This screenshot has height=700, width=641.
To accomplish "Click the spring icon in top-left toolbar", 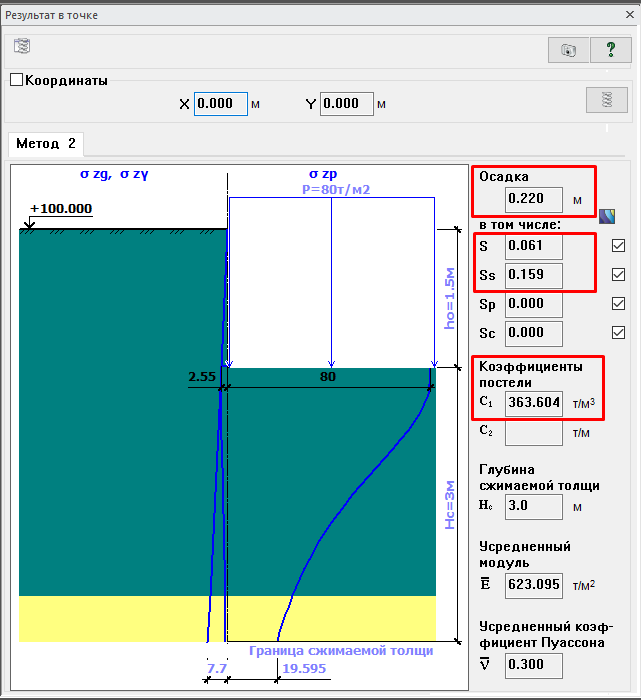I will click(22, 46).
